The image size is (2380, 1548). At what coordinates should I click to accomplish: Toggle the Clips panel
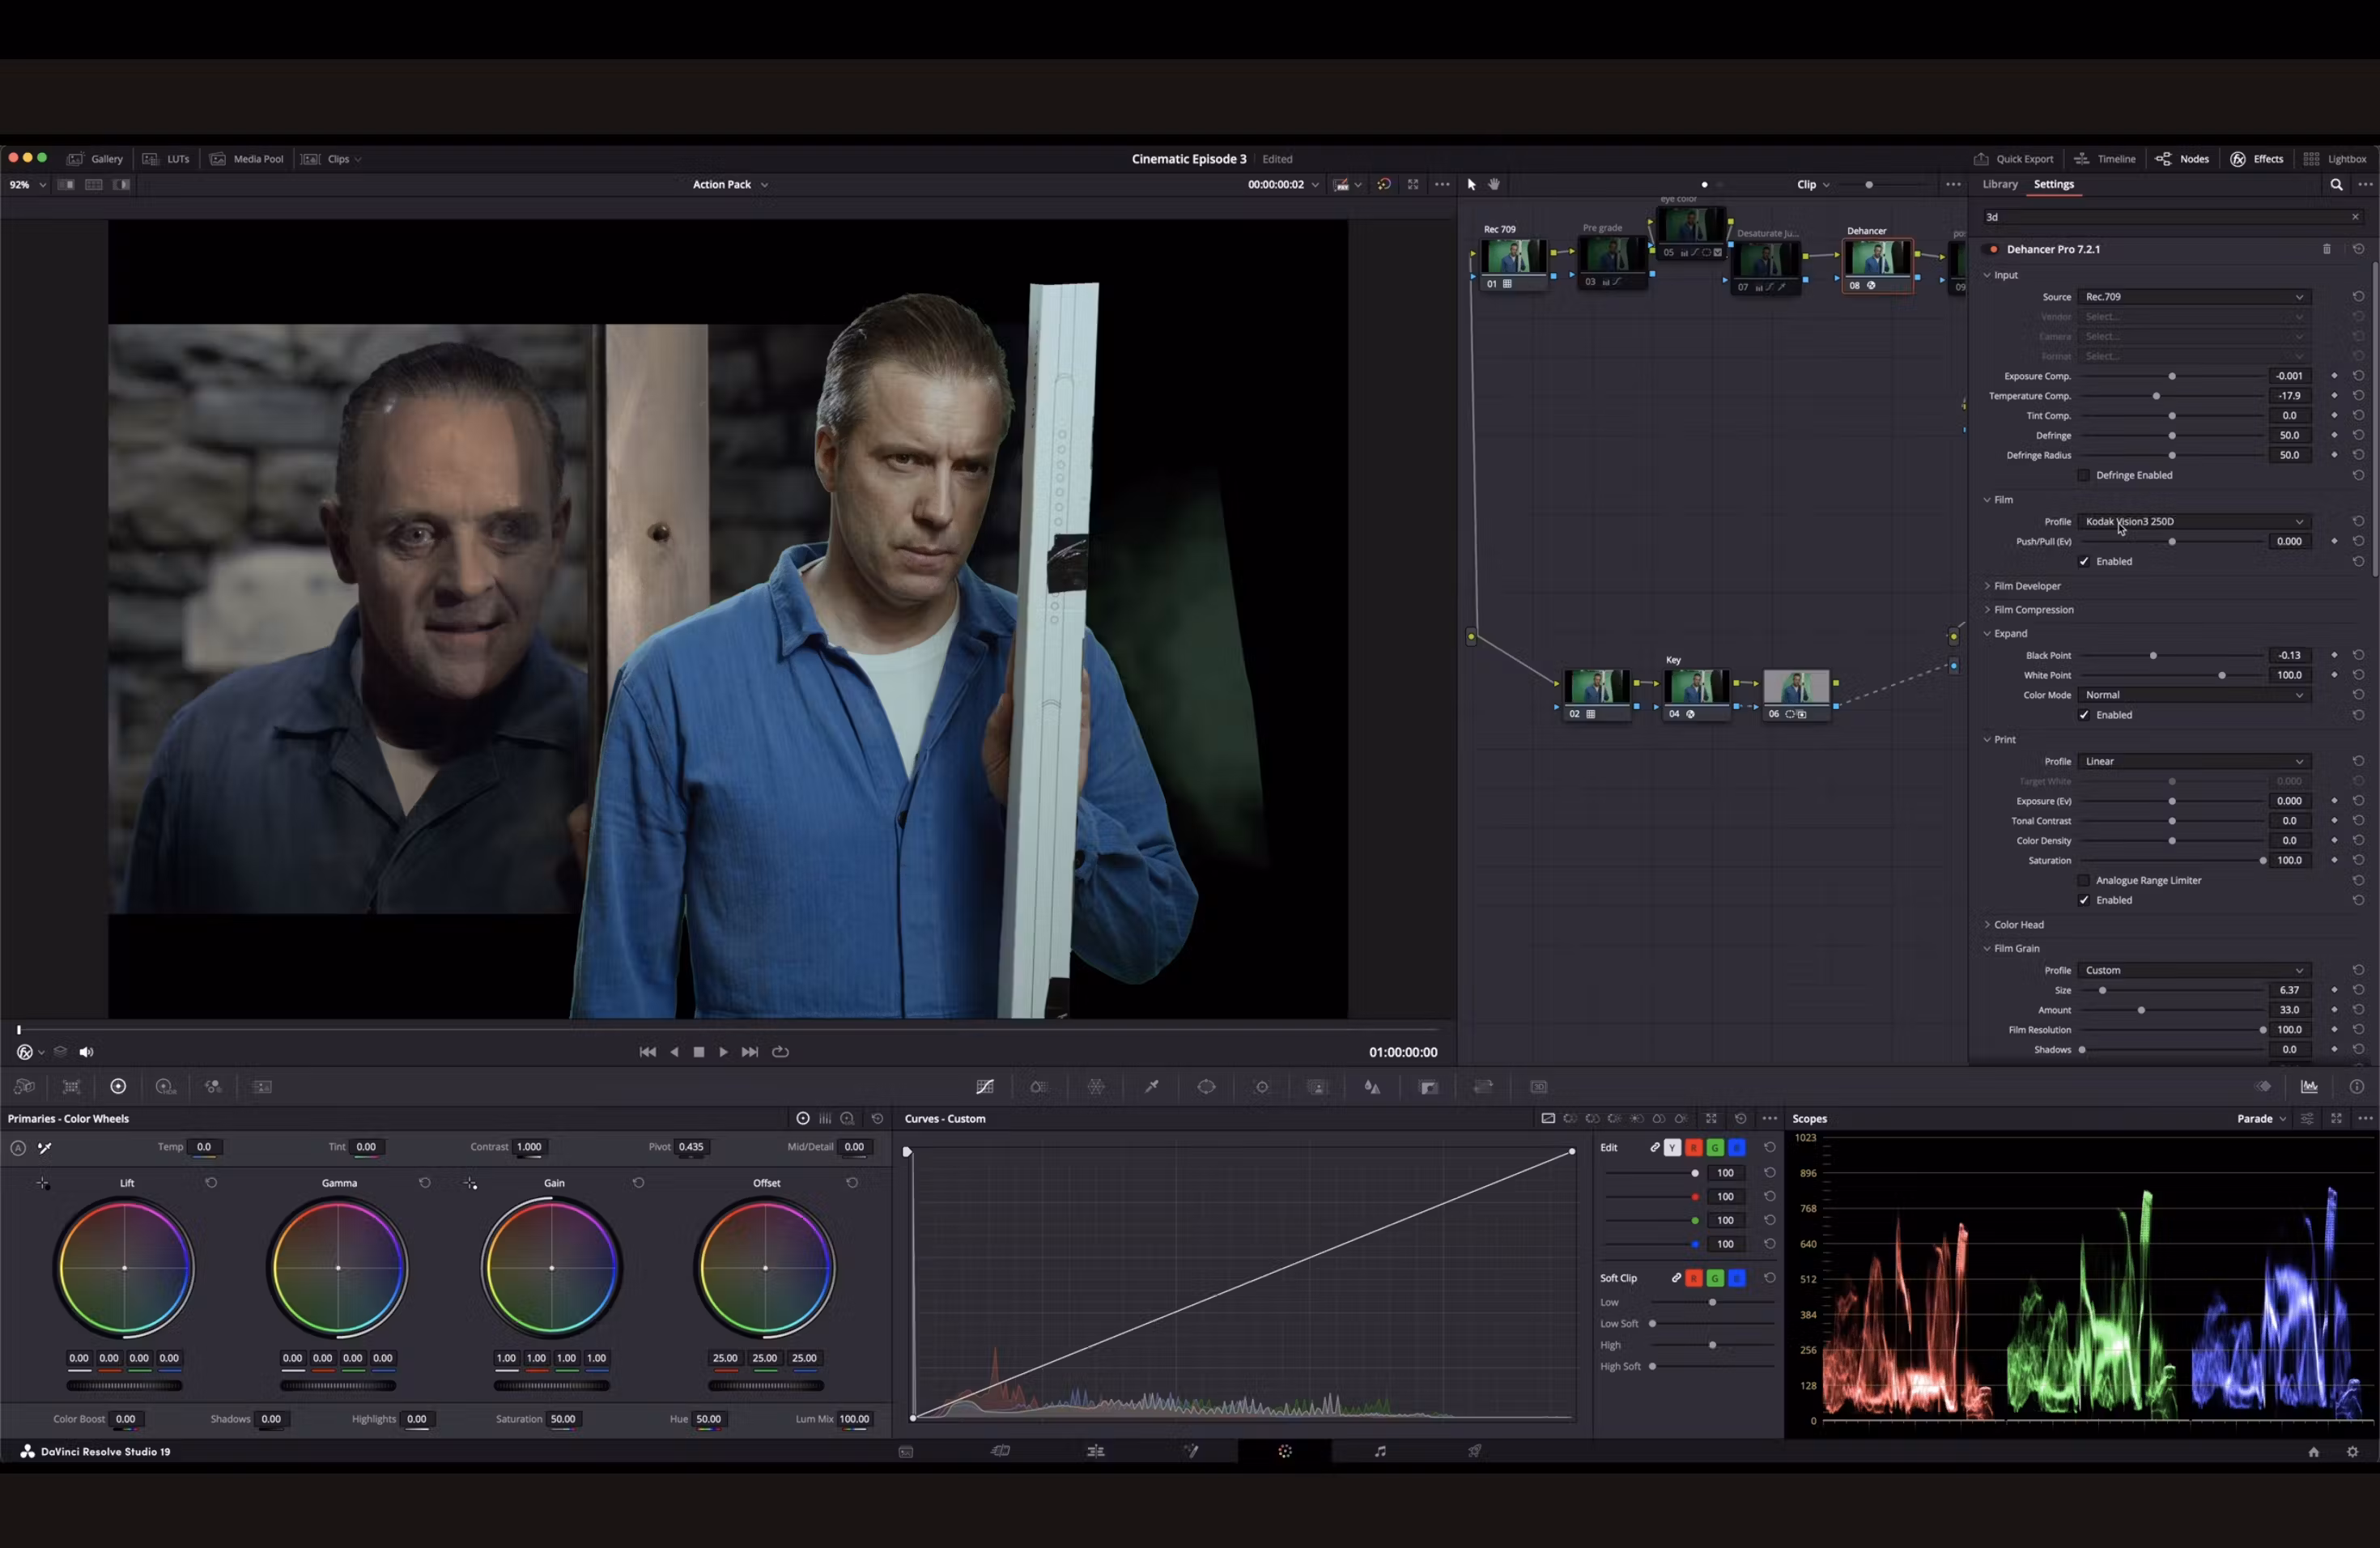click(x=331, y=159)
